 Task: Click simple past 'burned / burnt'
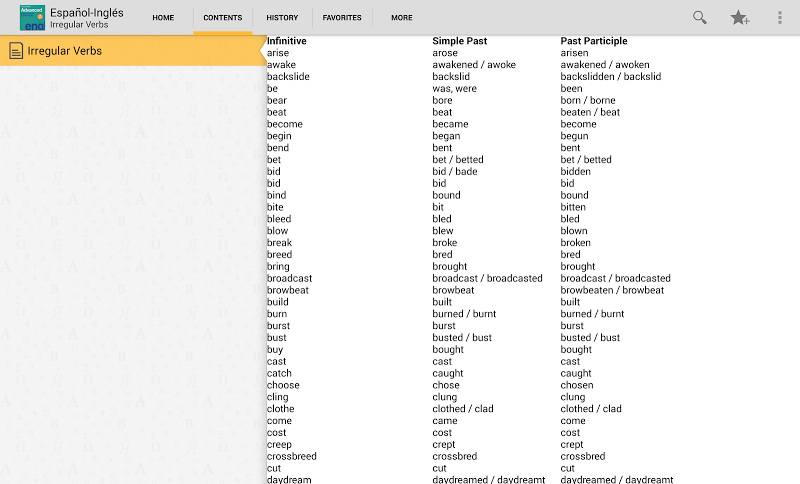click(464, 314)
